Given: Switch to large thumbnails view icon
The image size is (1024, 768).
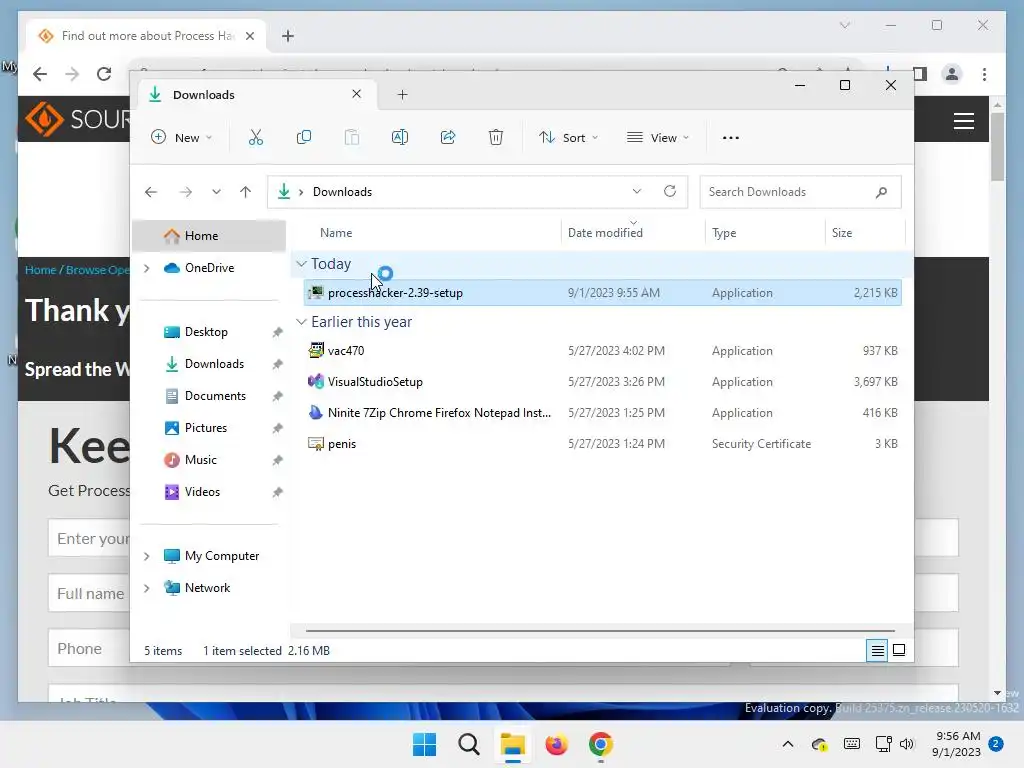Looking at the screenshot, I should [x=899, y=650].
